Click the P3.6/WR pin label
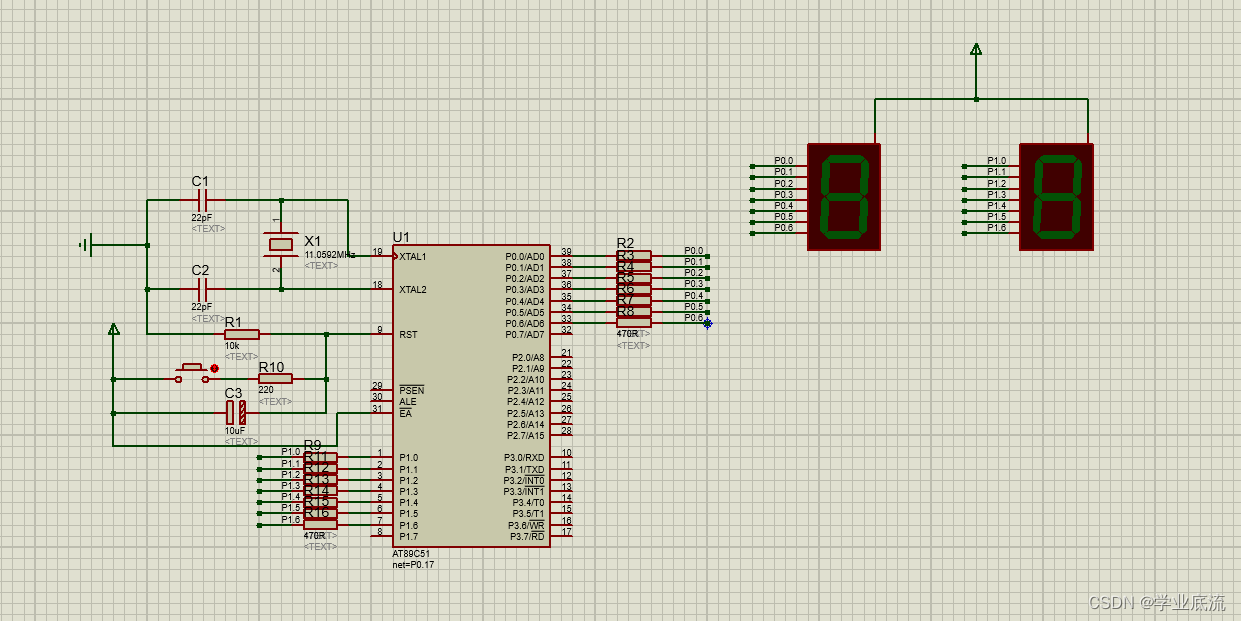Viewport: 1241px width, 621px height. pos(526,525)
